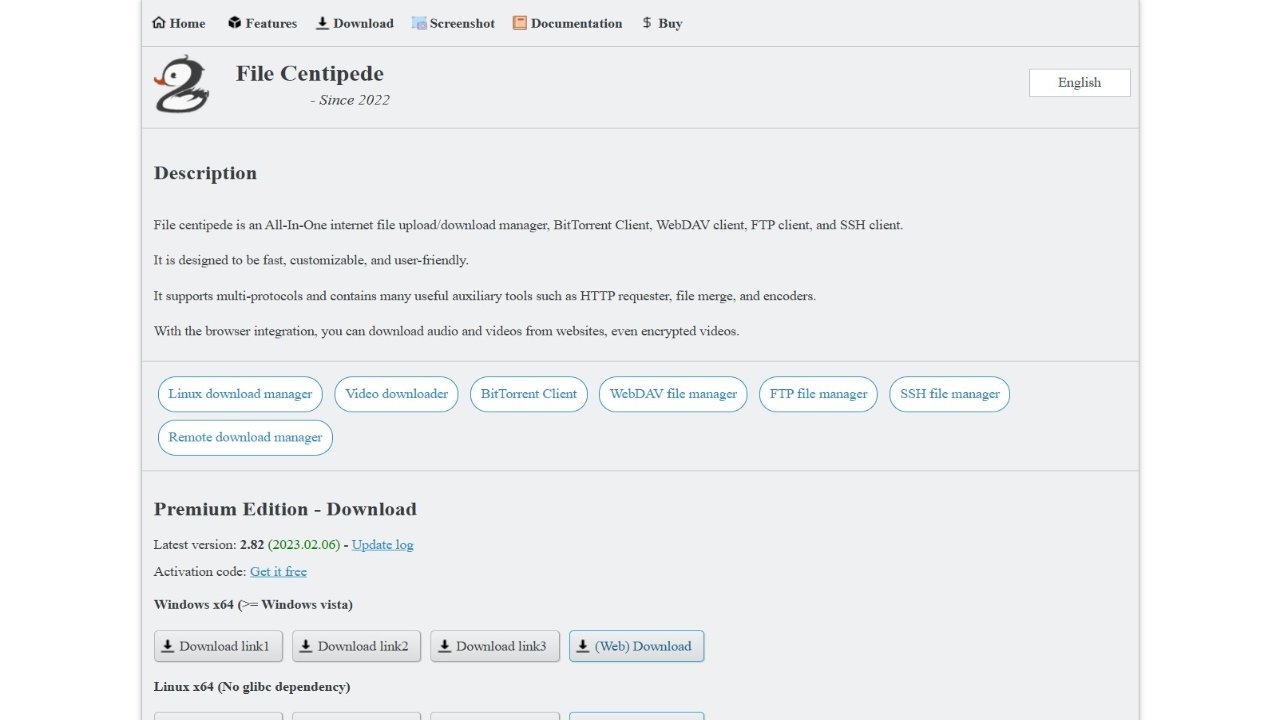
Task: Click the "- Since 2022" tagline
Action: click(x=350, y=100)
